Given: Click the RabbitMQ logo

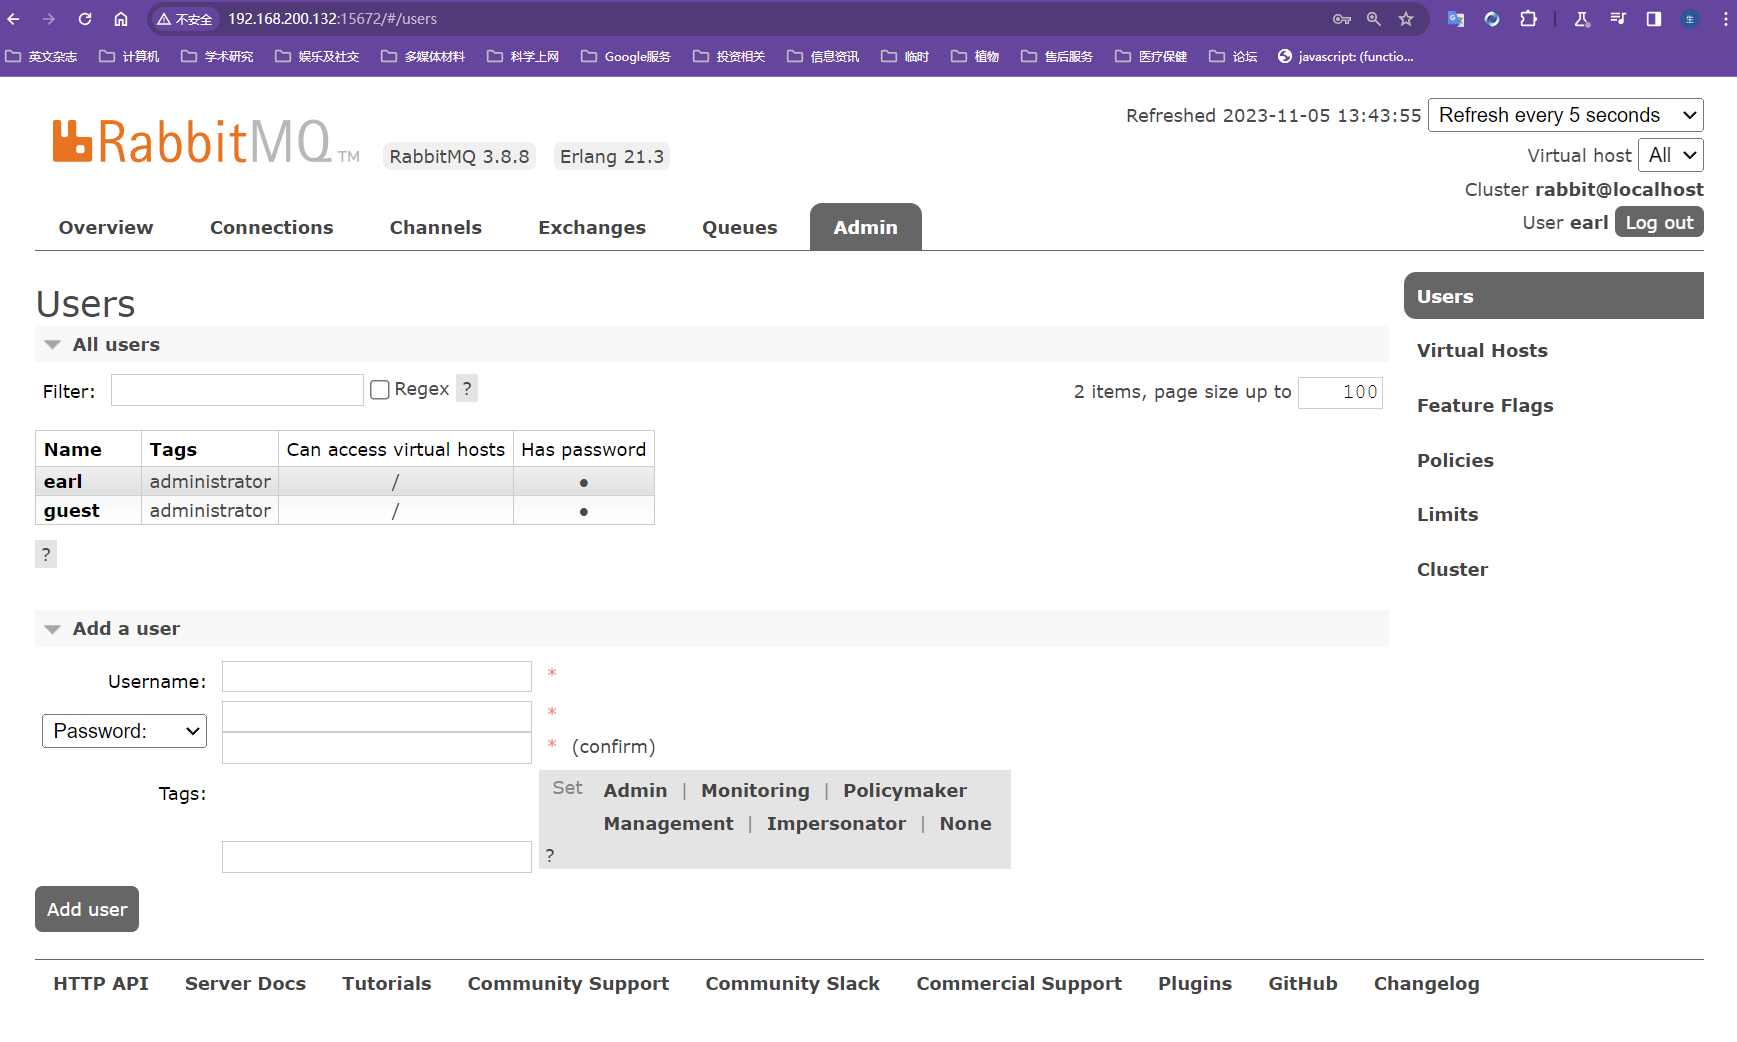Looking at the screenshot, I should coord(191,142).
